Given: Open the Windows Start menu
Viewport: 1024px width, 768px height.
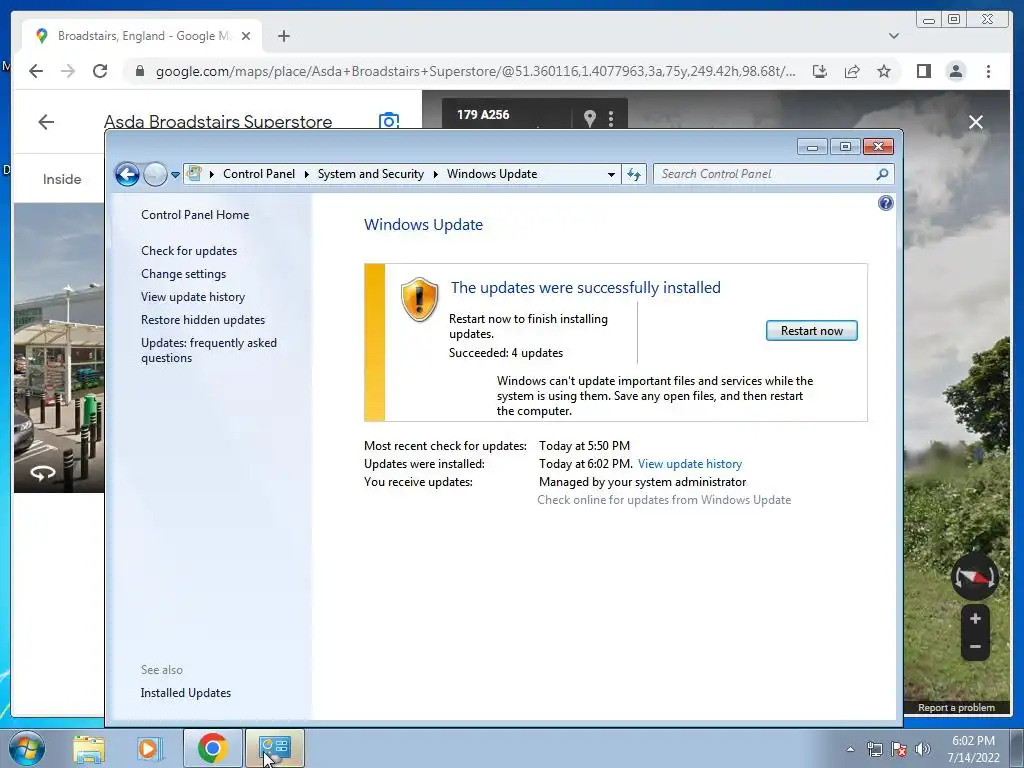Looking at the screenshot, I should pos(27,748).
